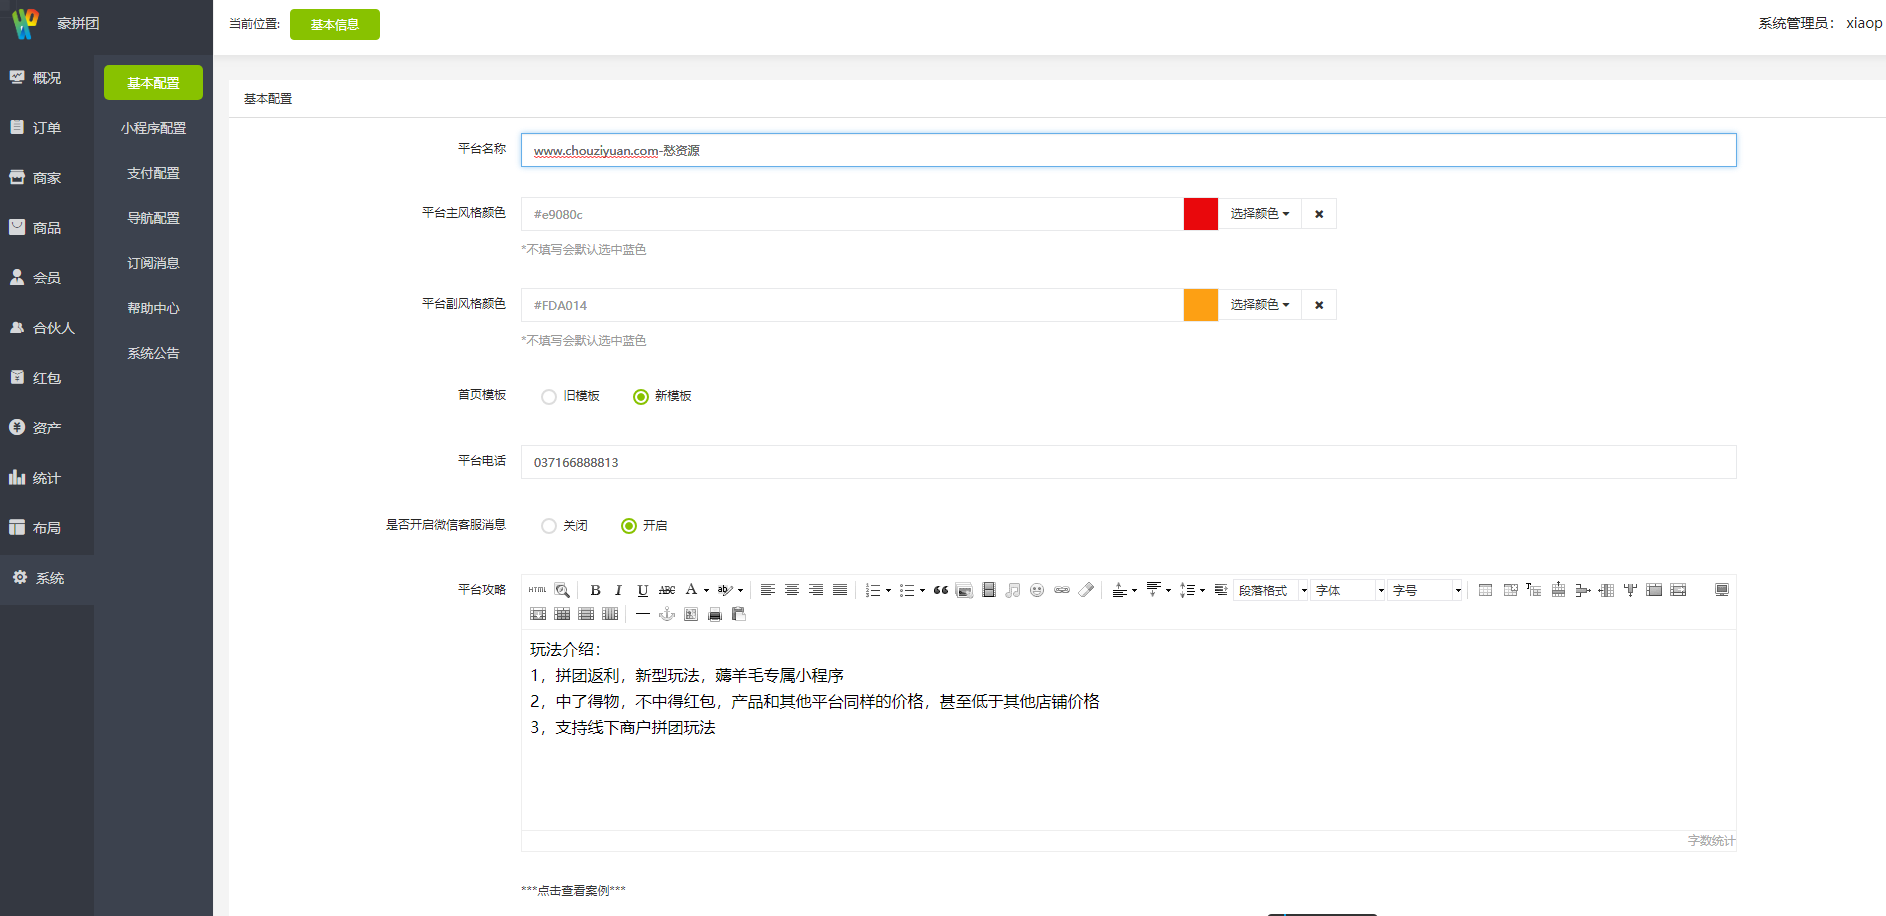1886x916 pixels.
Task: Open 支付配置 in the submenu
Action: pyautogui.click(x=153, y=173)
